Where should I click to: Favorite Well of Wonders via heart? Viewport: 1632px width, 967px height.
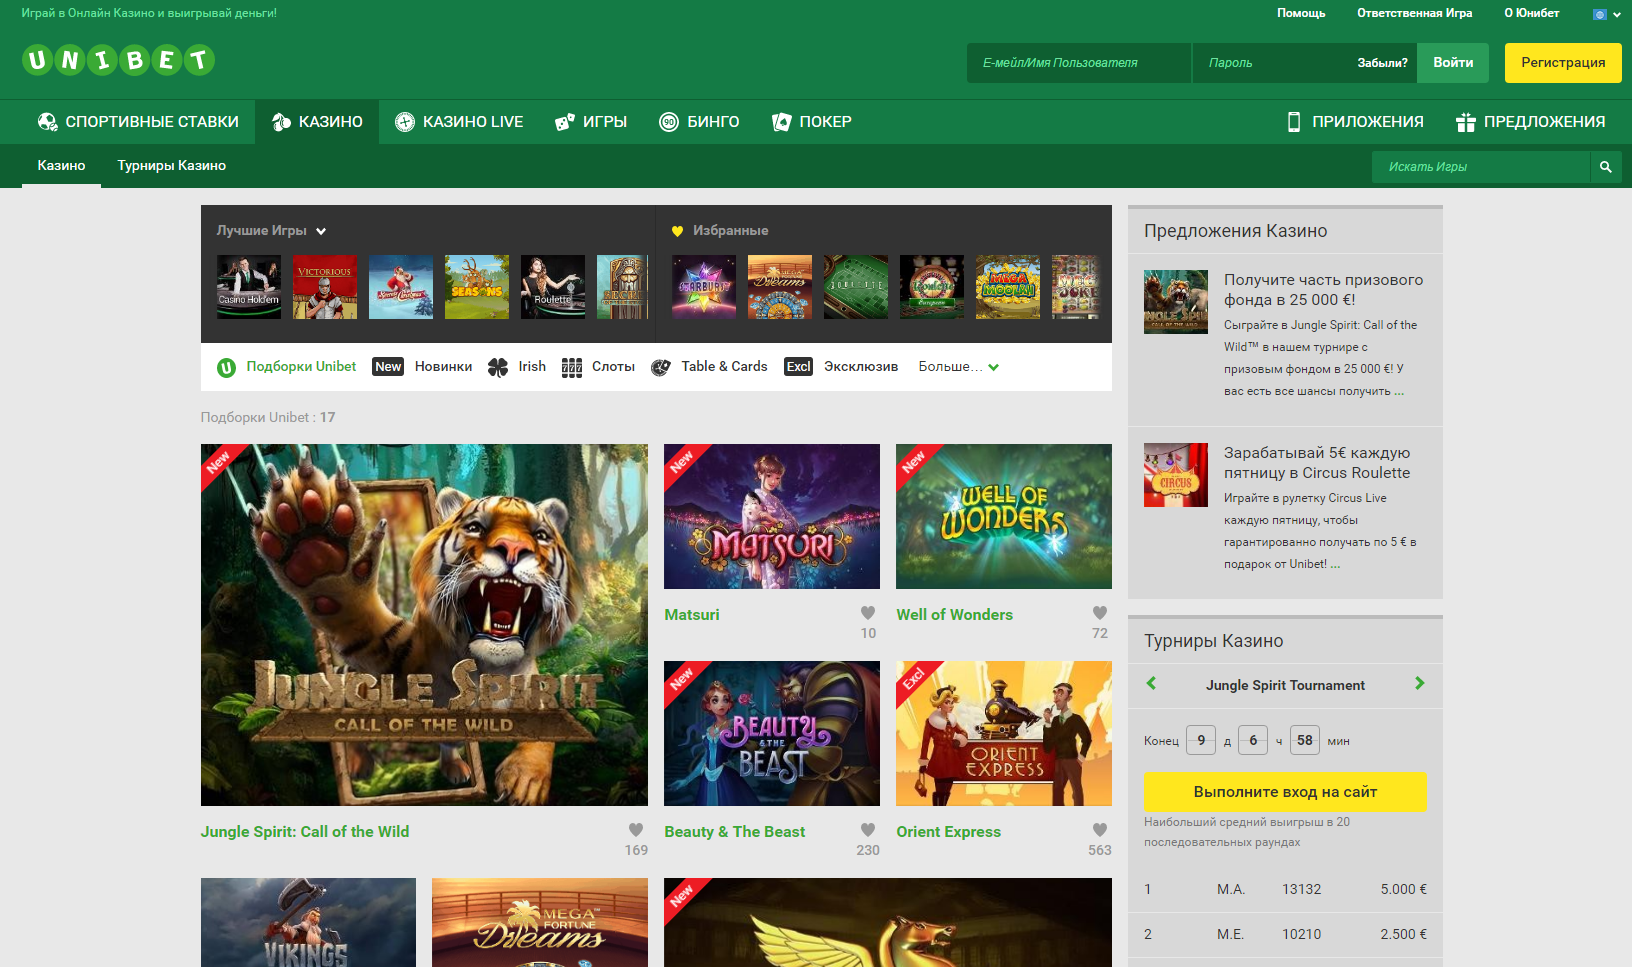(1100, 613)
